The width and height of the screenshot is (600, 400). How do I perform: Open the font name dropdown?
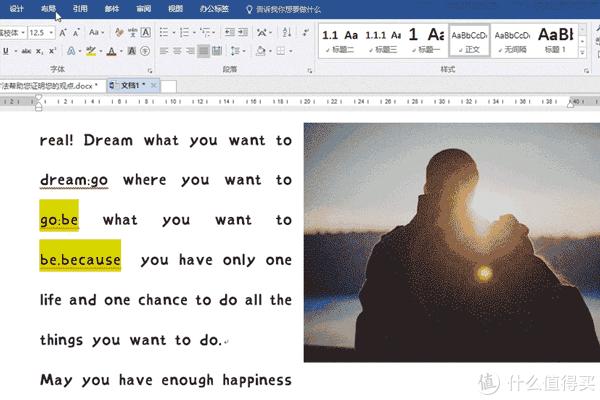(x=23, y=33)
